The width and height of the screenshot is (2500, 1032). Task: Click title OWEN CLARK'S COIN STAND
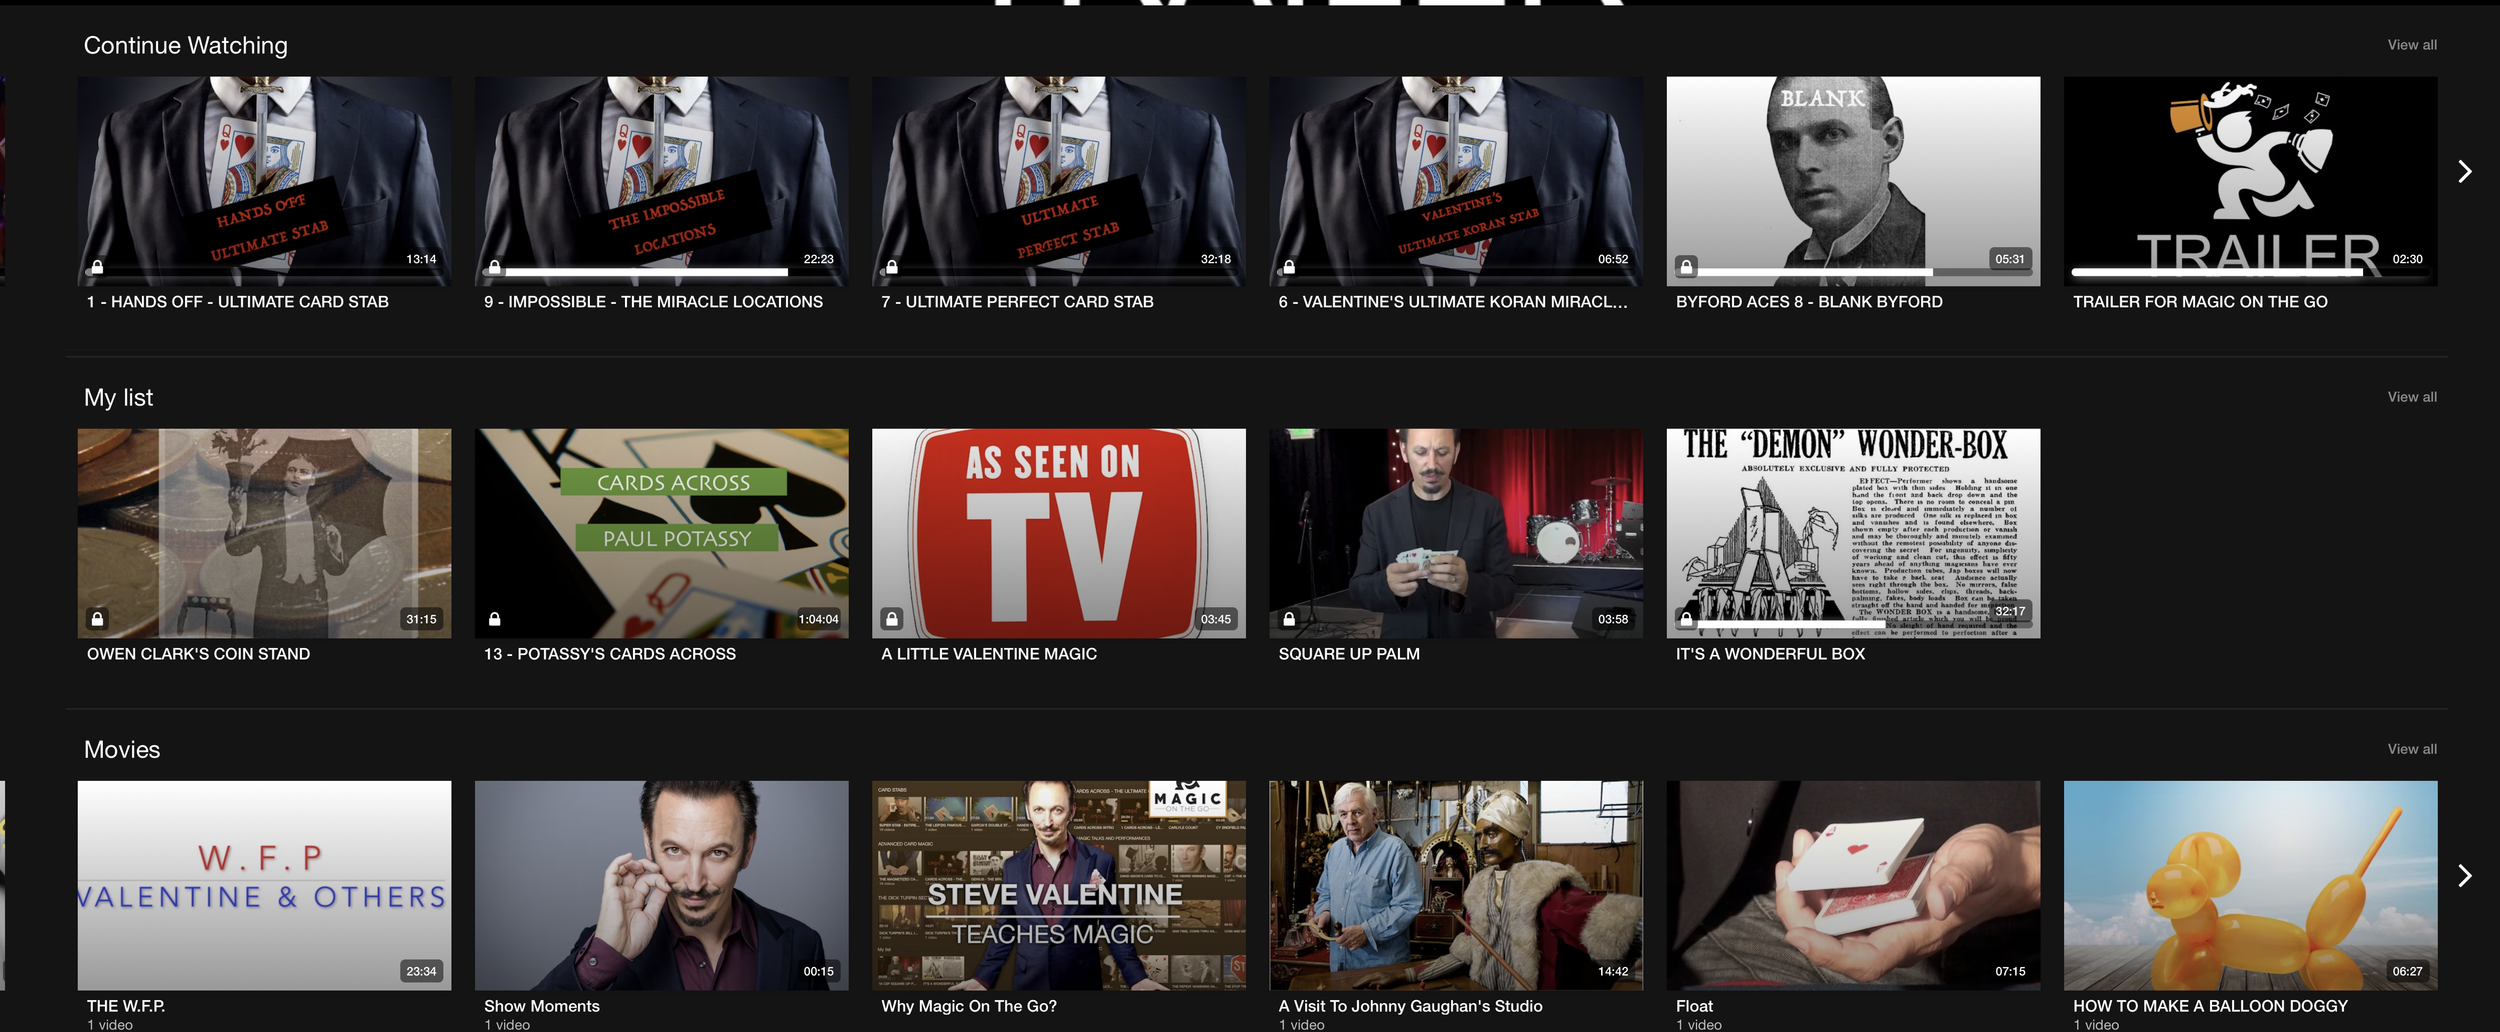[198, 654]
